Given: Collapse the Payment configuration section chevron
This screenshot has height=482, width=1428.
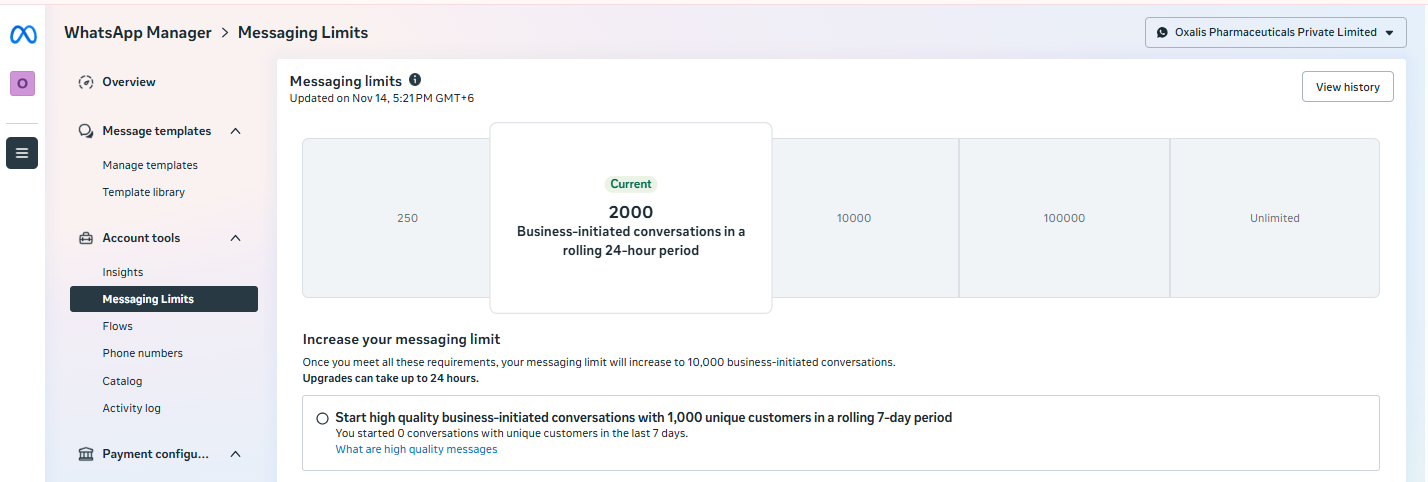Looking at the screenshot, I should [236, 454].
